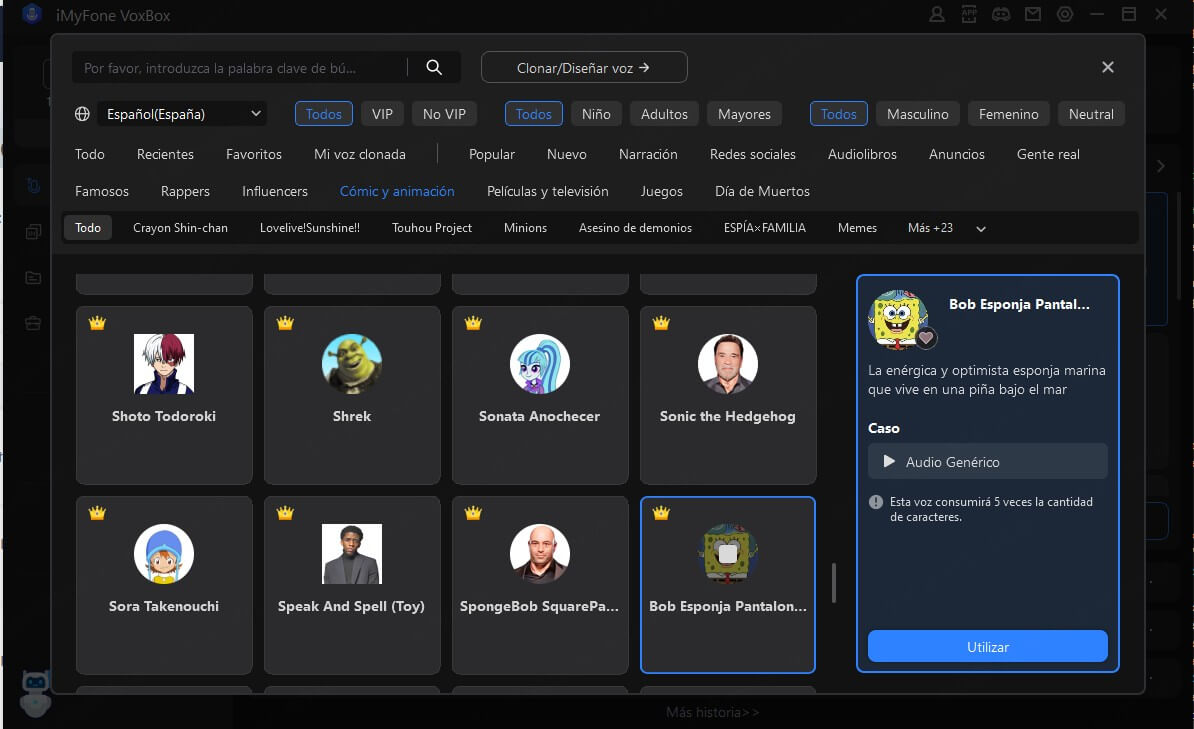Image resolution: width=1194 pixels, height=729 pixels.
Task: Play the Audio Genérico sample
Action: click(x=889, y=462)
